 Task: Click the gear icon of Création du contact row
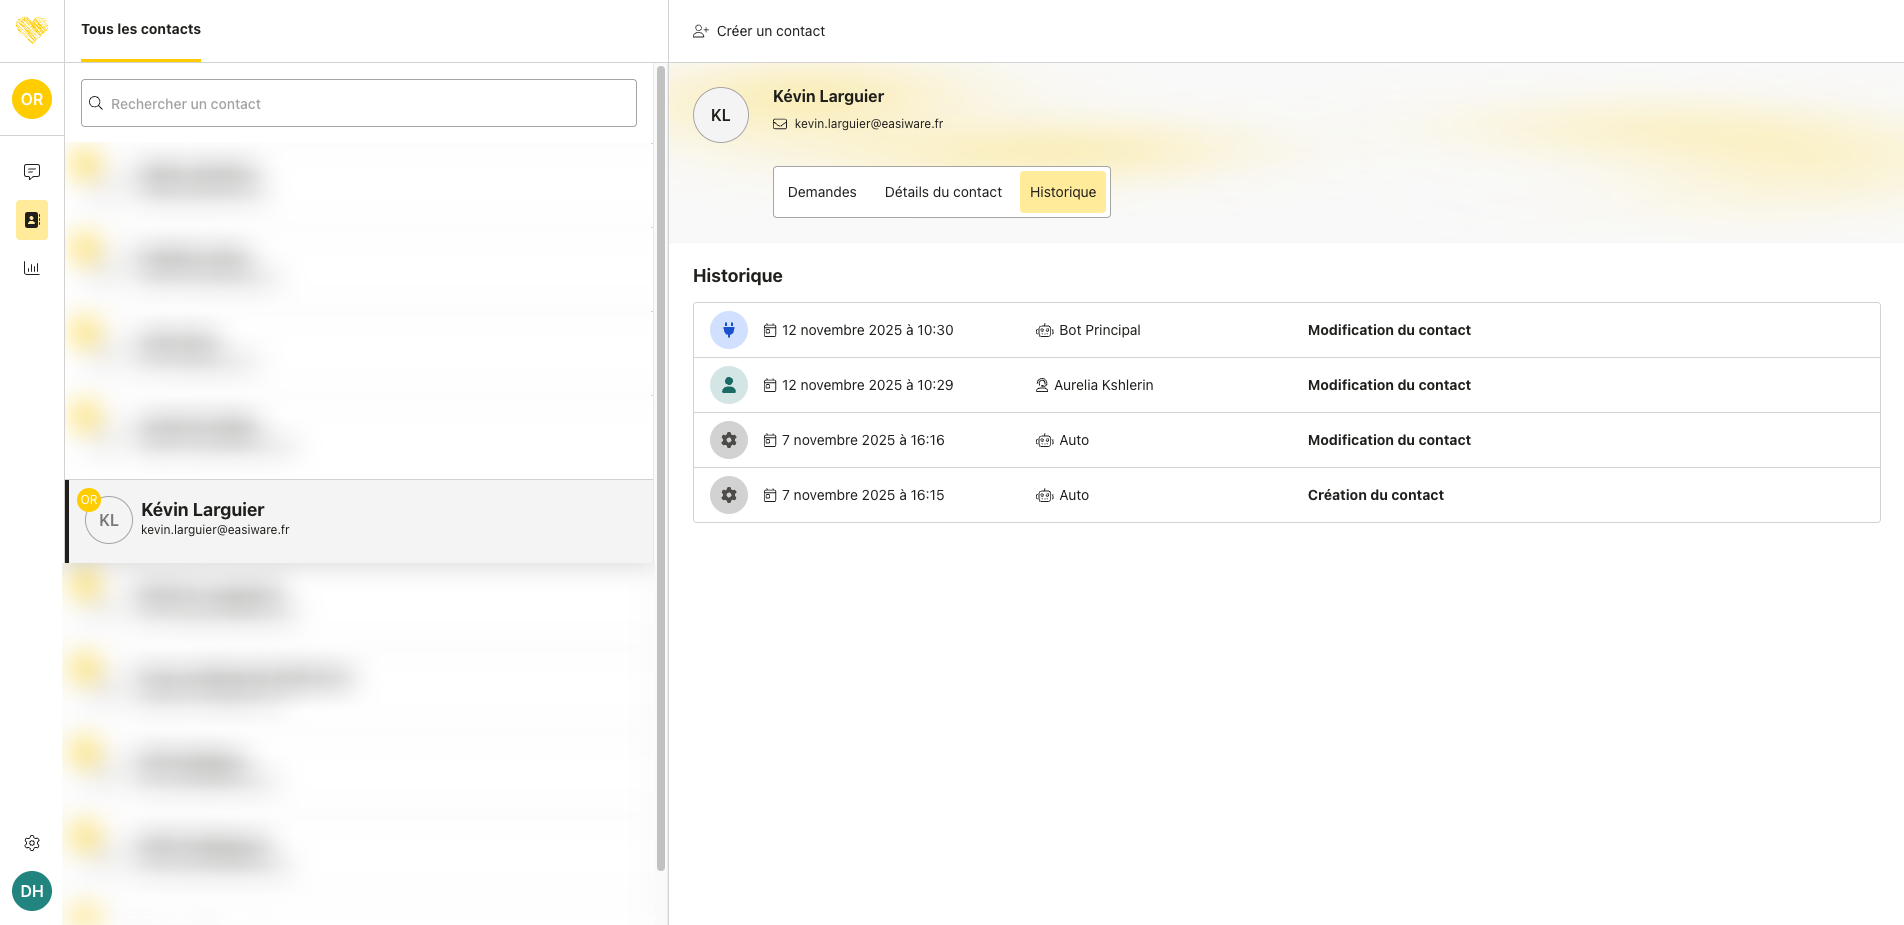click(x=729, y=495)
